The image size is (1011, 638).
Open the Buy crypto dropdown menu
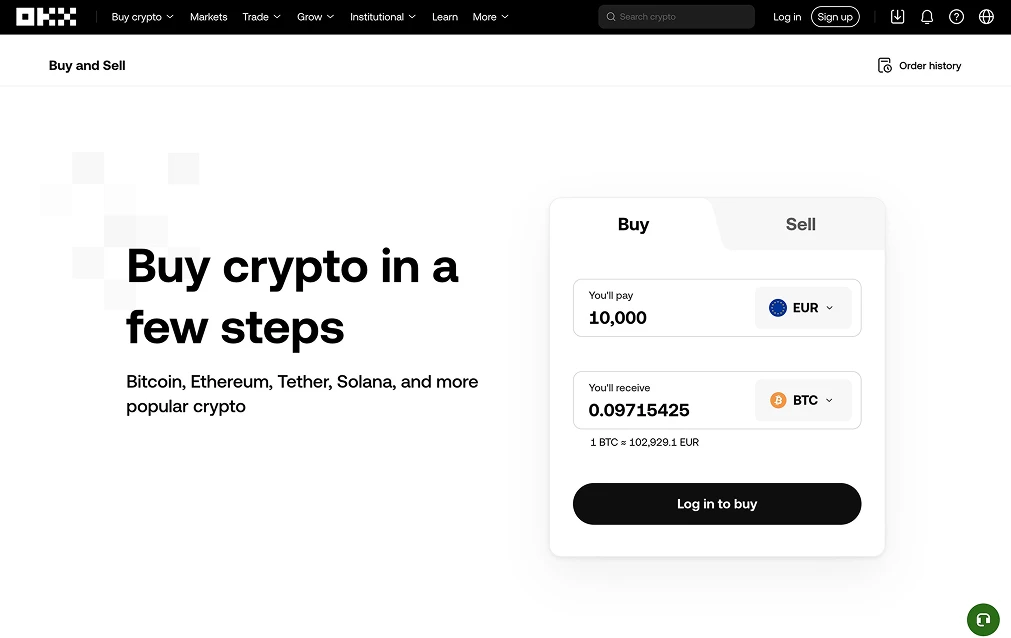[142, 17]
